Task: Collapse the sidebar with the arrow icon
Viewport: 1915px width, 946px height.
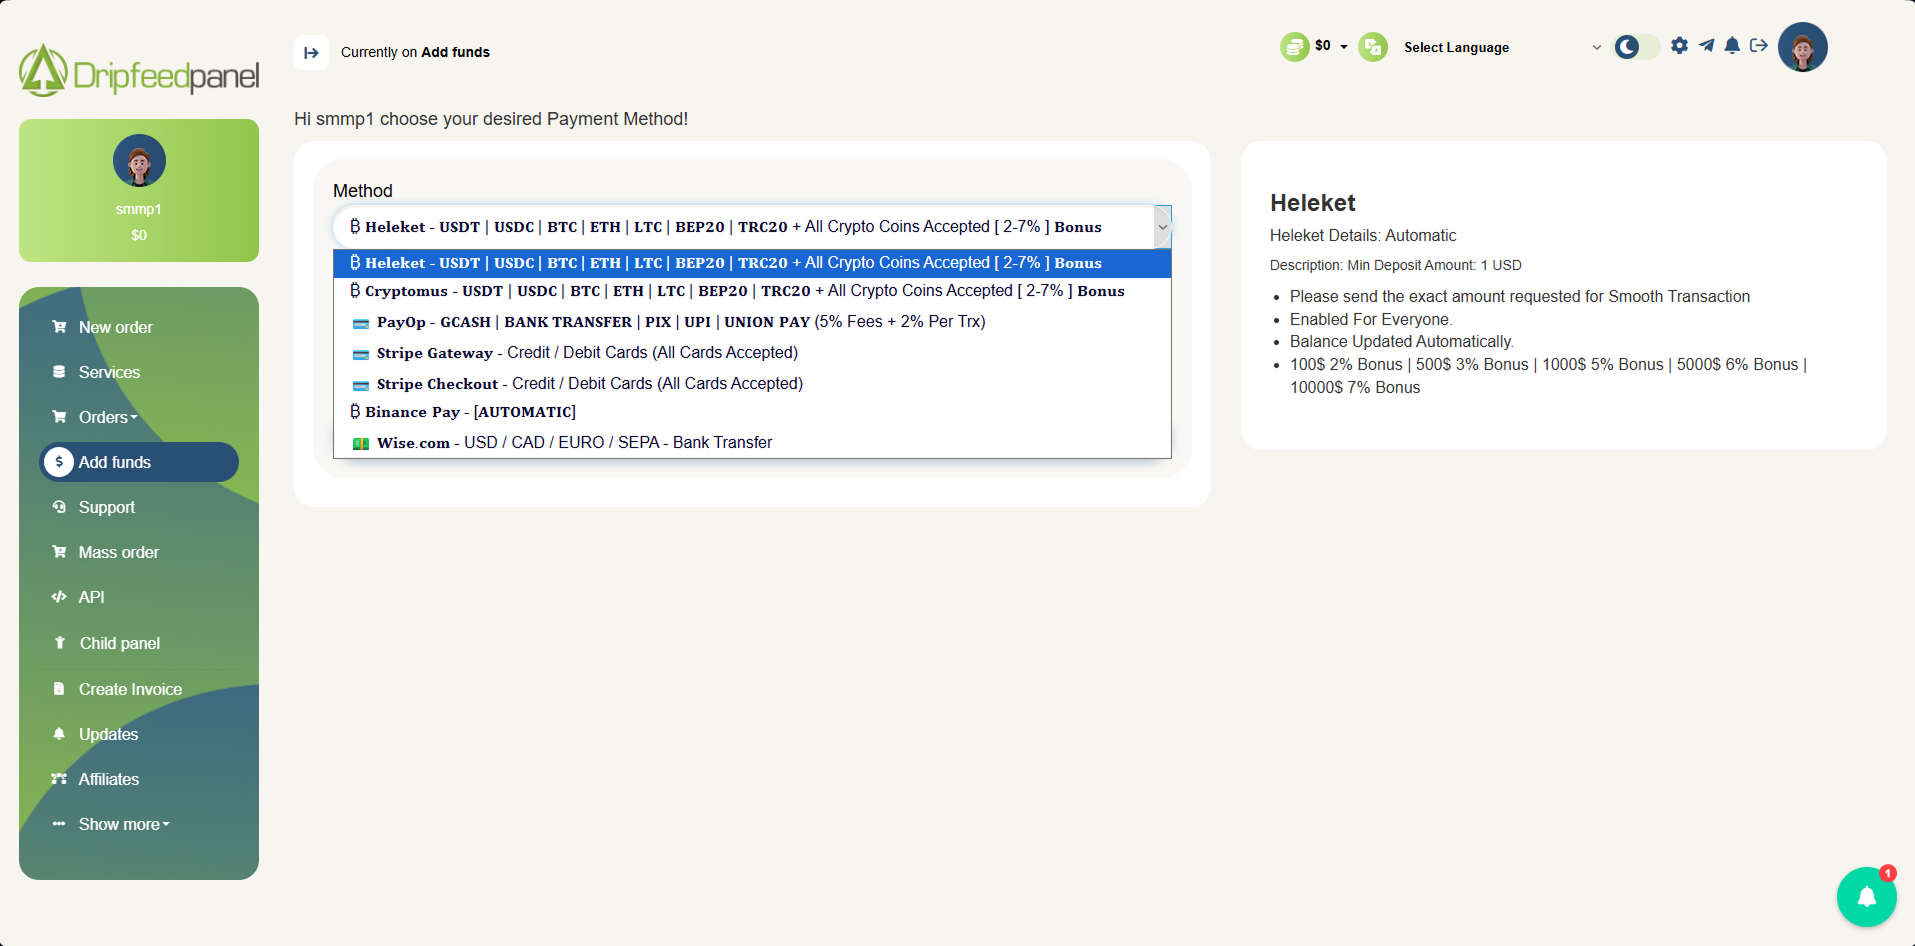Action: (311, 52)
